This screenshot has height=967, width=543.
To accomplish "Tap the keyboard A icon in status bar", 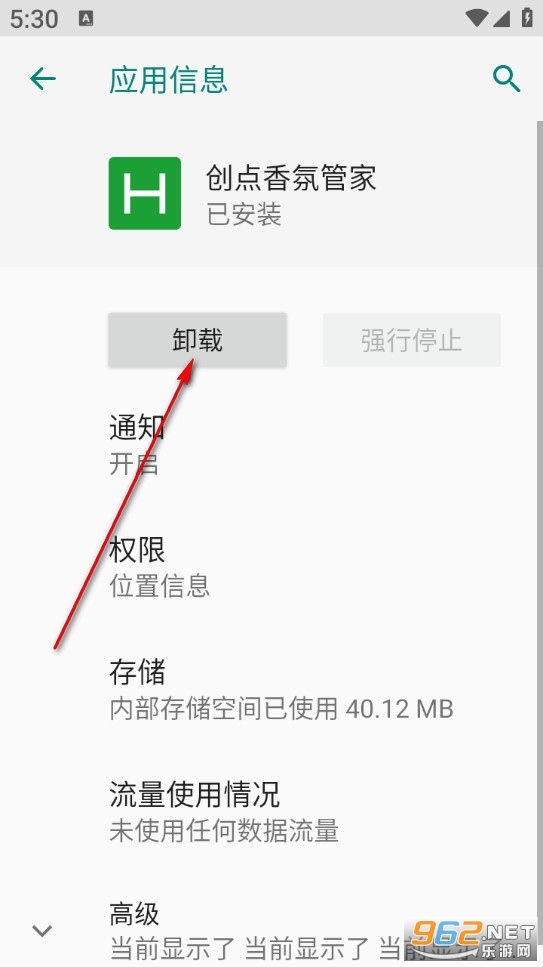I will 86,19.
